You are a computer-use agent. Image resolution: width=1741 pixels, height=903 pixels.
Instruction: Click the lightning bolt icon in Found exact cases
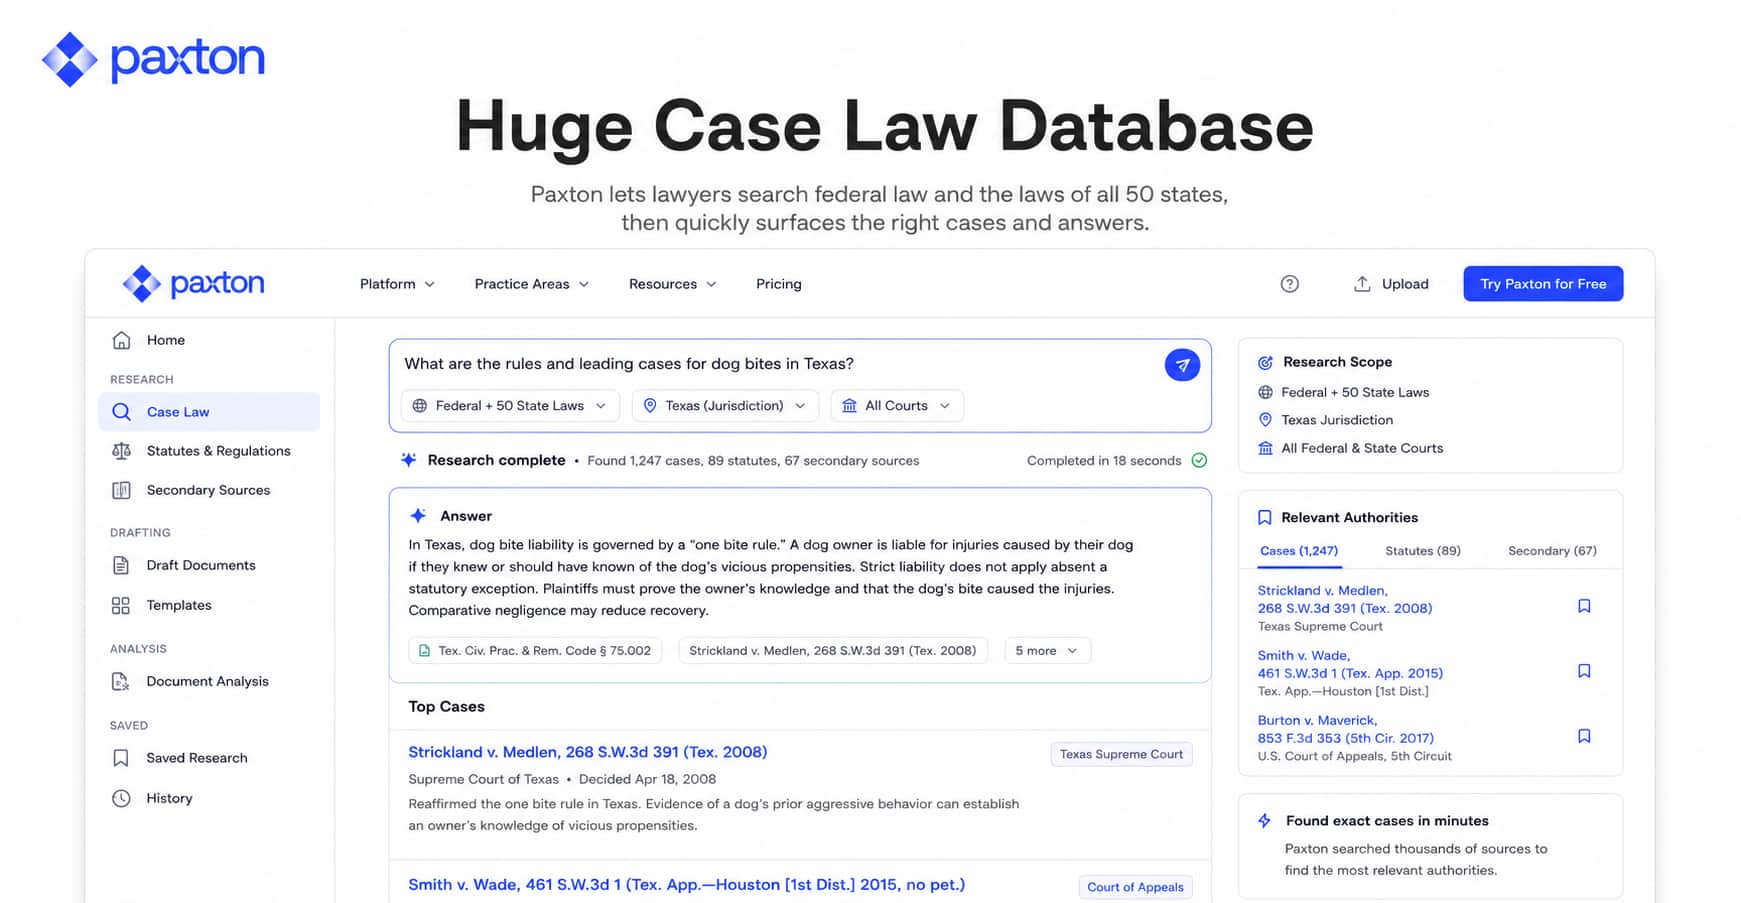tap(1265, 821)
